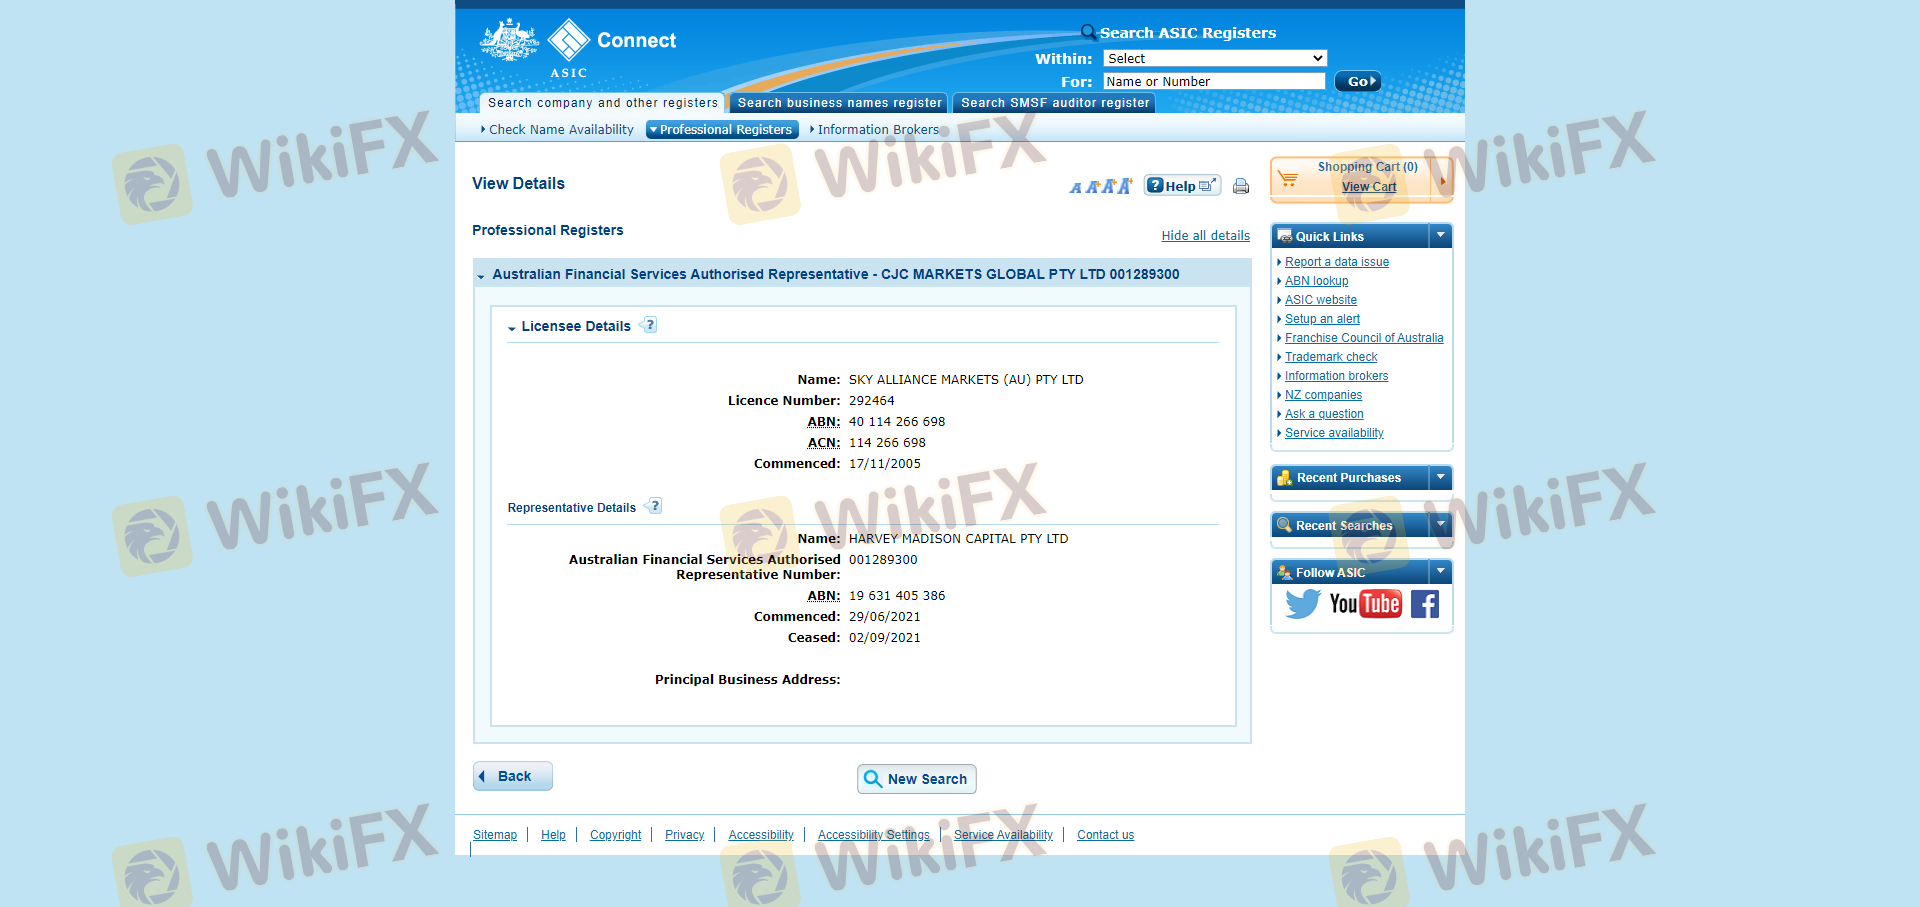Screen dimensions: 1920x907
Task: Collapse the Follow ASIC panel arrow
Action: [x=1440, y=572]
